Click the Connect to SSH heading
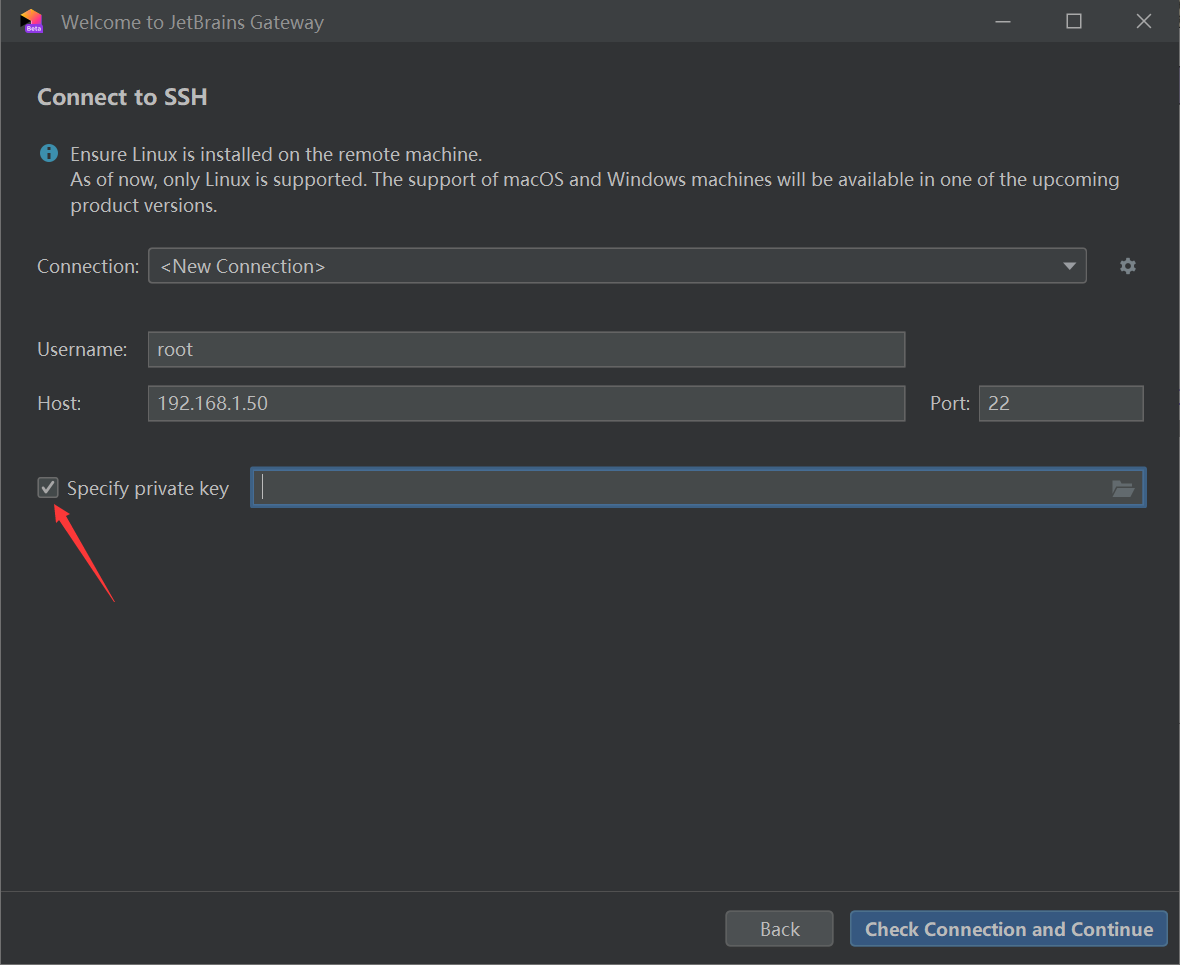 [x=122, y=97]
